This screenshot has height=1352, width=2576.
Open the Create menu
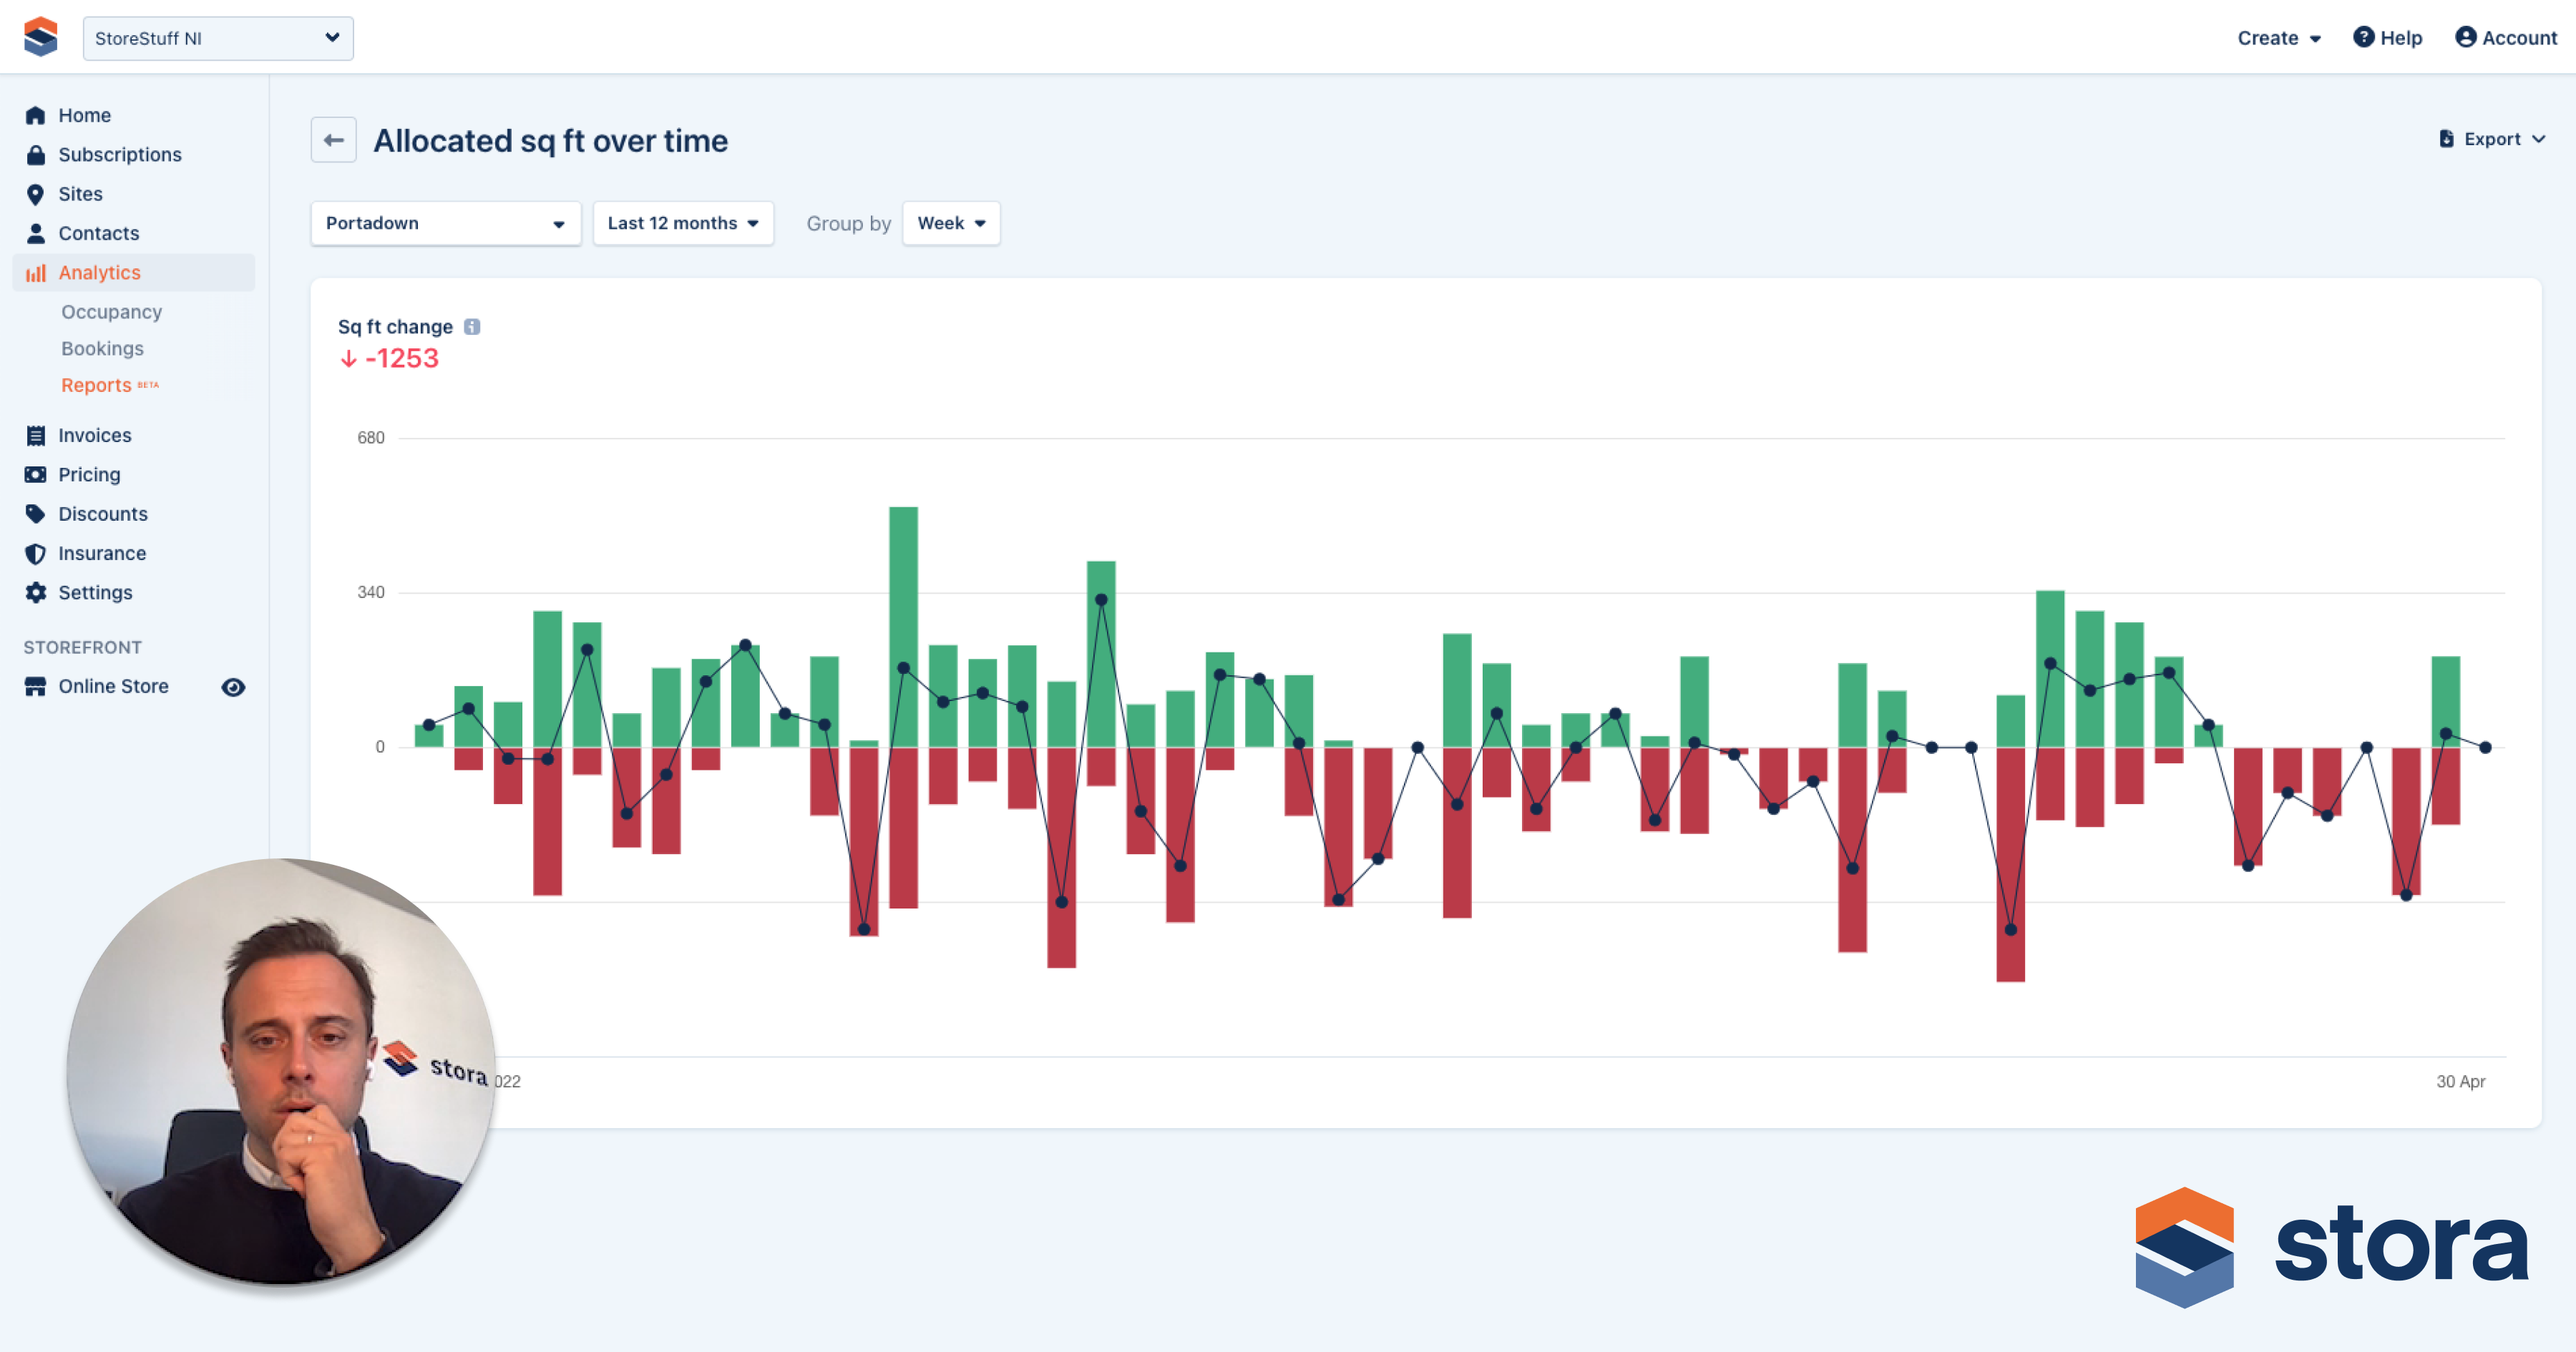coord(2278,38)
